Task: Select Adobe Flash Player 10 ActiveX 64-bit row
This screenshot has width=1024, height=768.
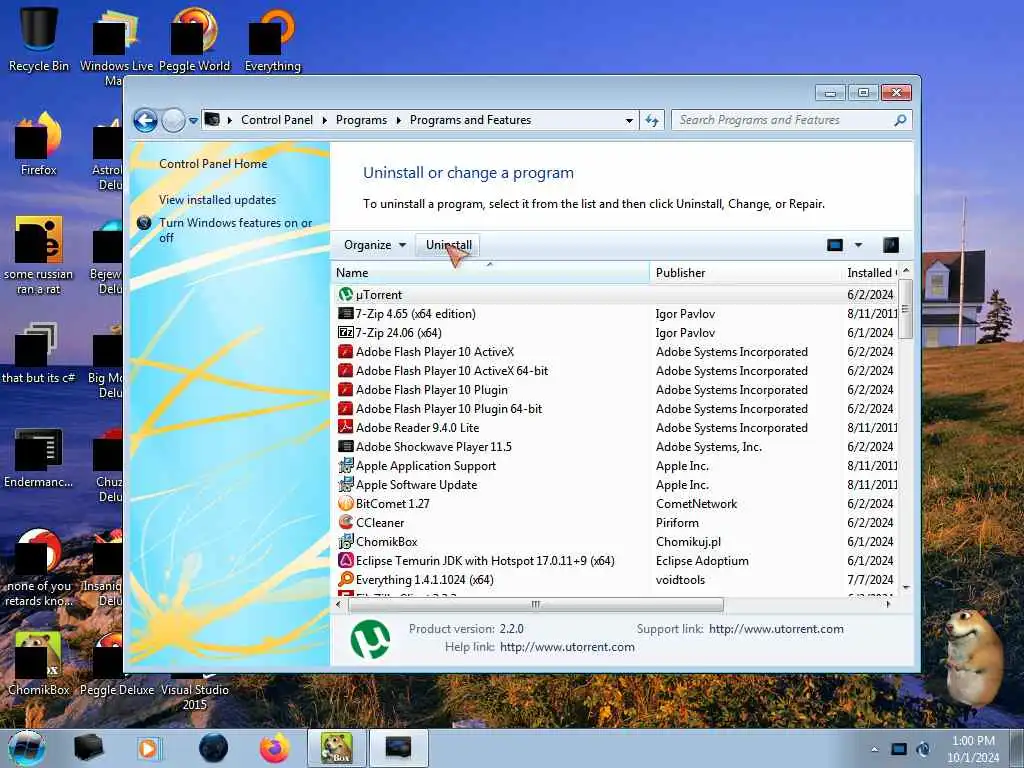Action: pos(617,370)
